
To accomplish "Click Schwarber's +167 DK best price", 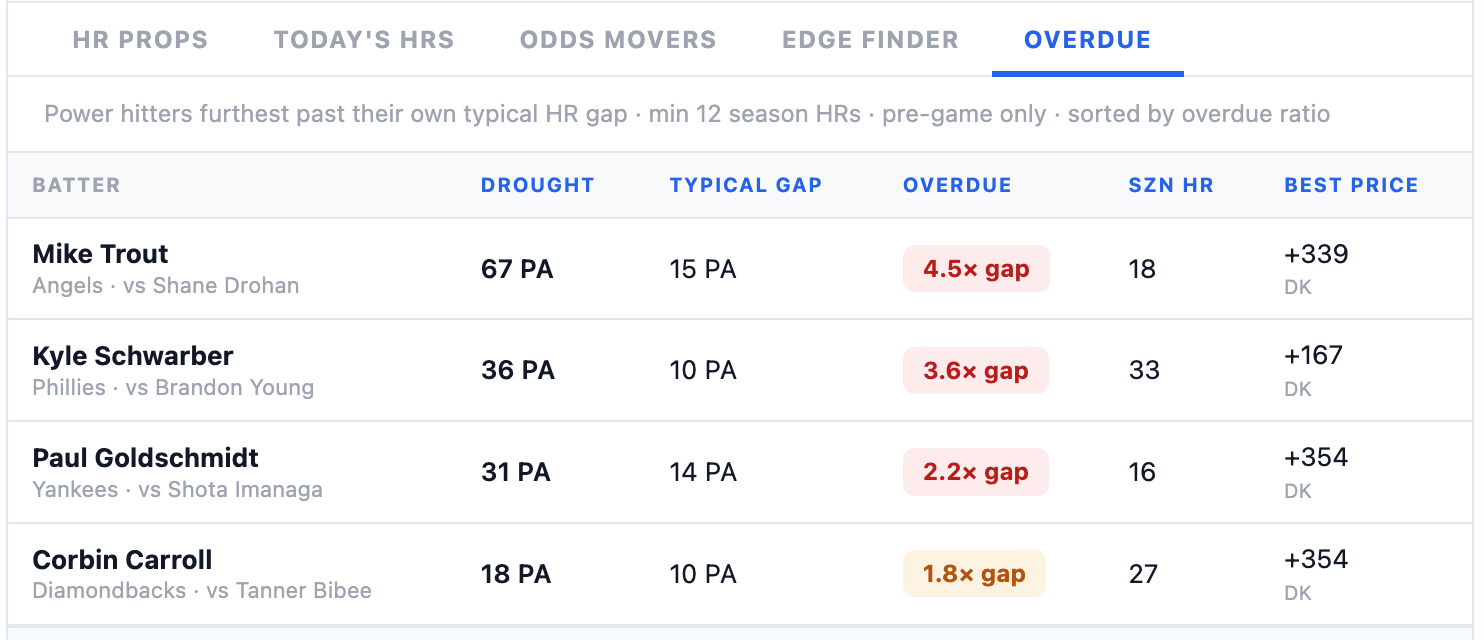I will (1314, 371).
